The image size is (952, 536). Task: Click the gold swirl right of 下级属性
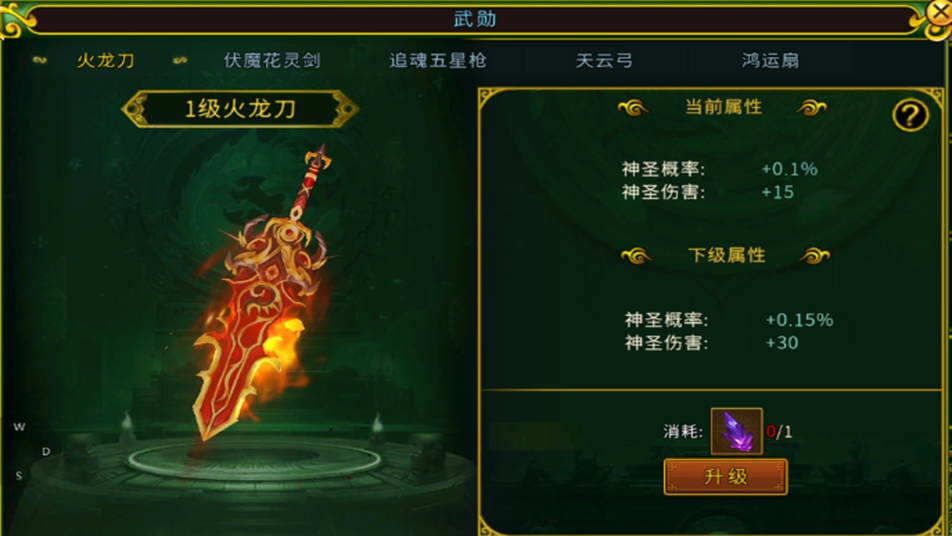point(815,256)
